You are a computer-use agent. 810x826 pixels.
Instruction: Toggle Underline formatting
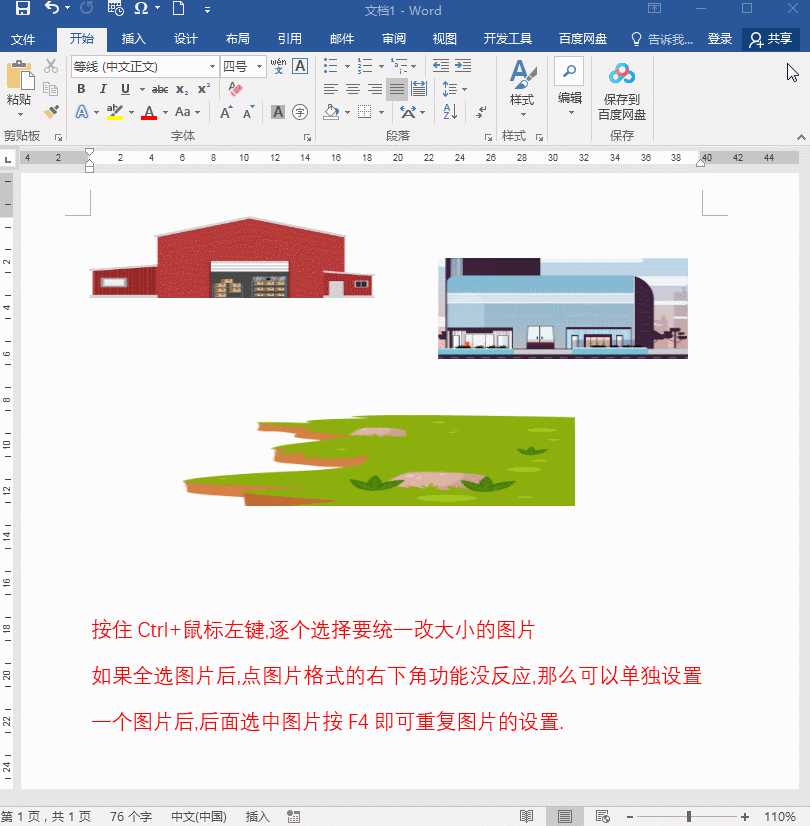pyautogui.click(x=125, y=88)
